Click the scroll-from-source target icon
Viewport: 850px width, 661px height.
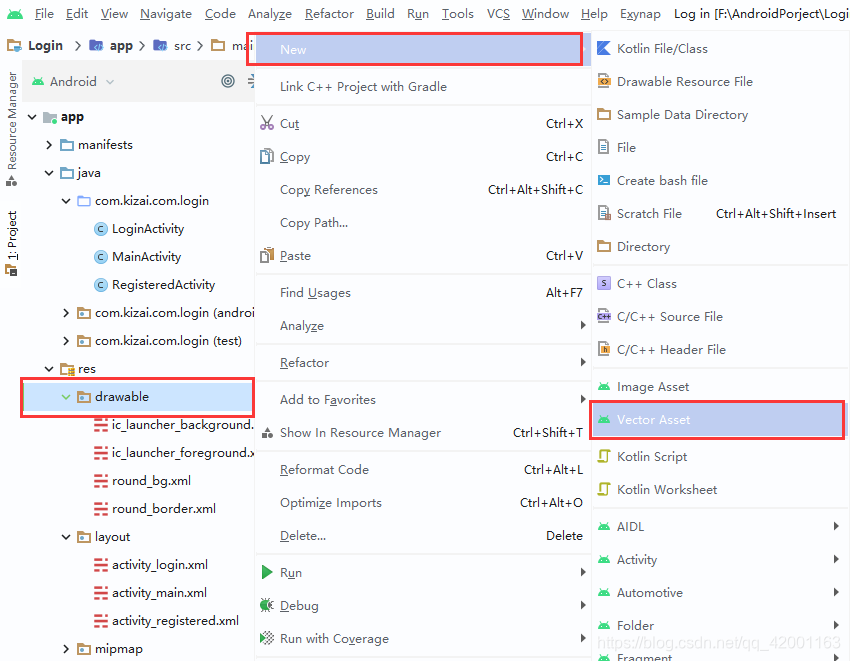(228, 81)
